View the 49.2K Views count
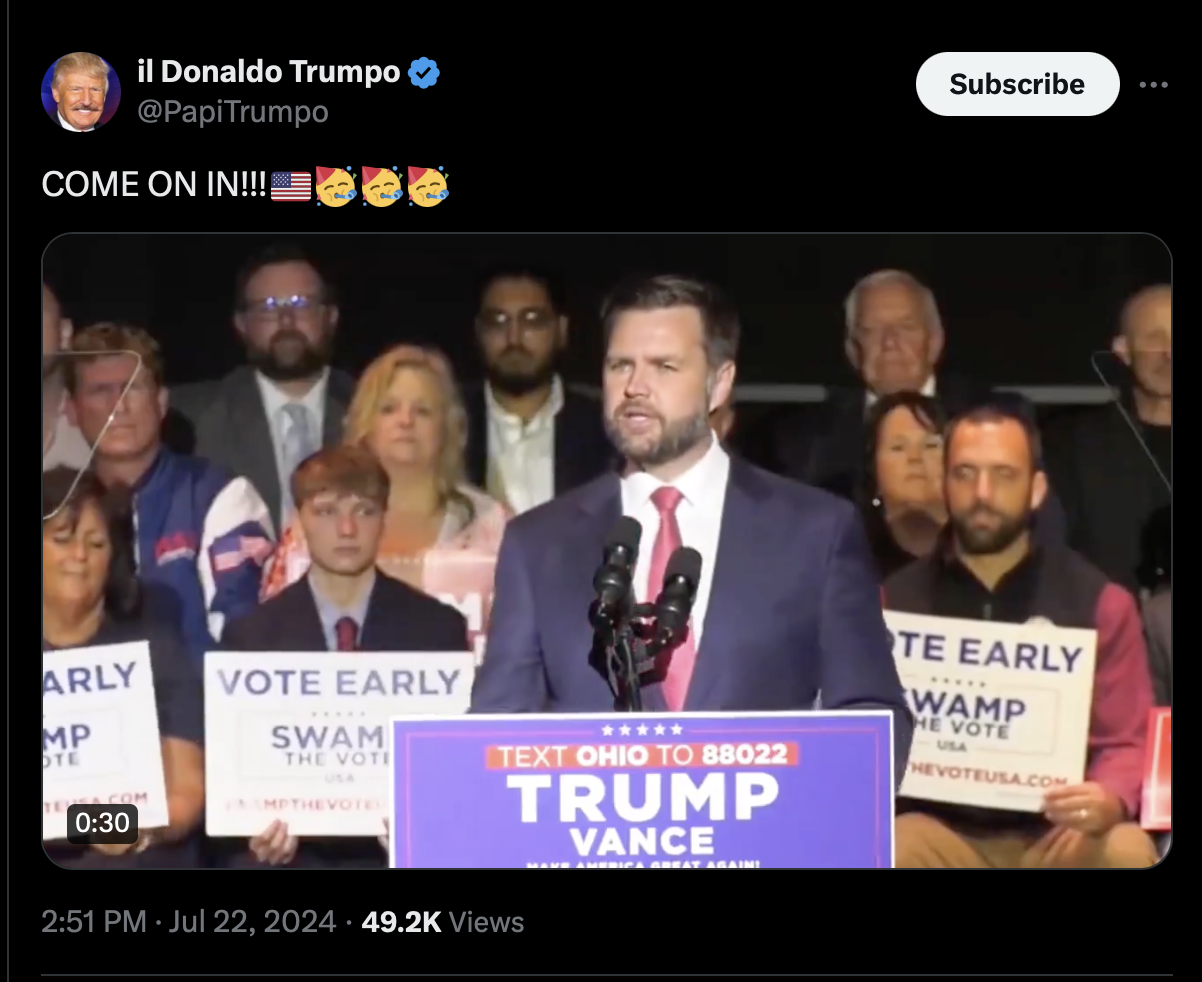Image resolution: width=1202 pixels, height=982 pixels. [x=442, y=921]
